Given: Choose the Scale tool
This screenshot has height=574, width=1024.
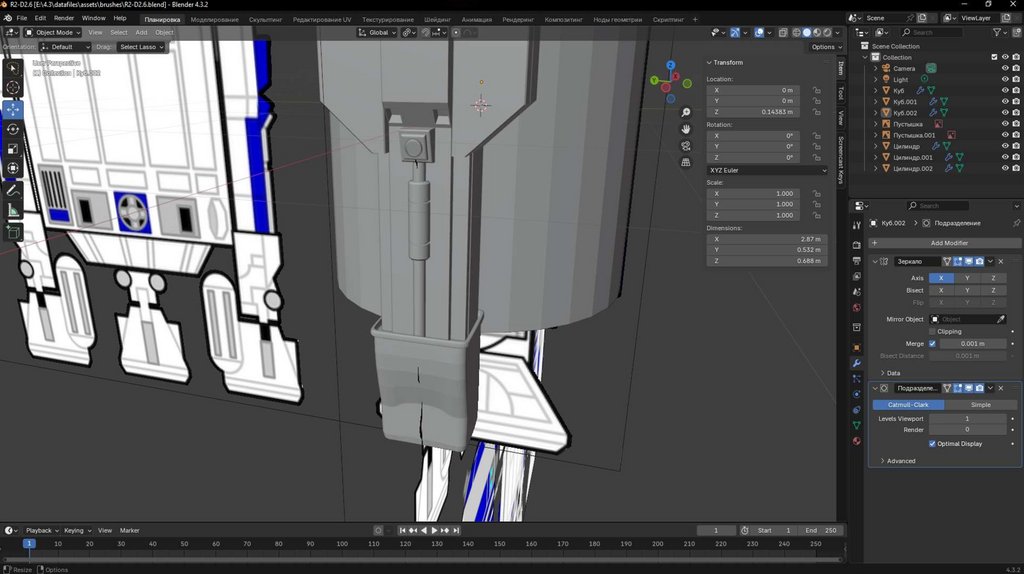Looking at the screenshot, I should [13, 149].
